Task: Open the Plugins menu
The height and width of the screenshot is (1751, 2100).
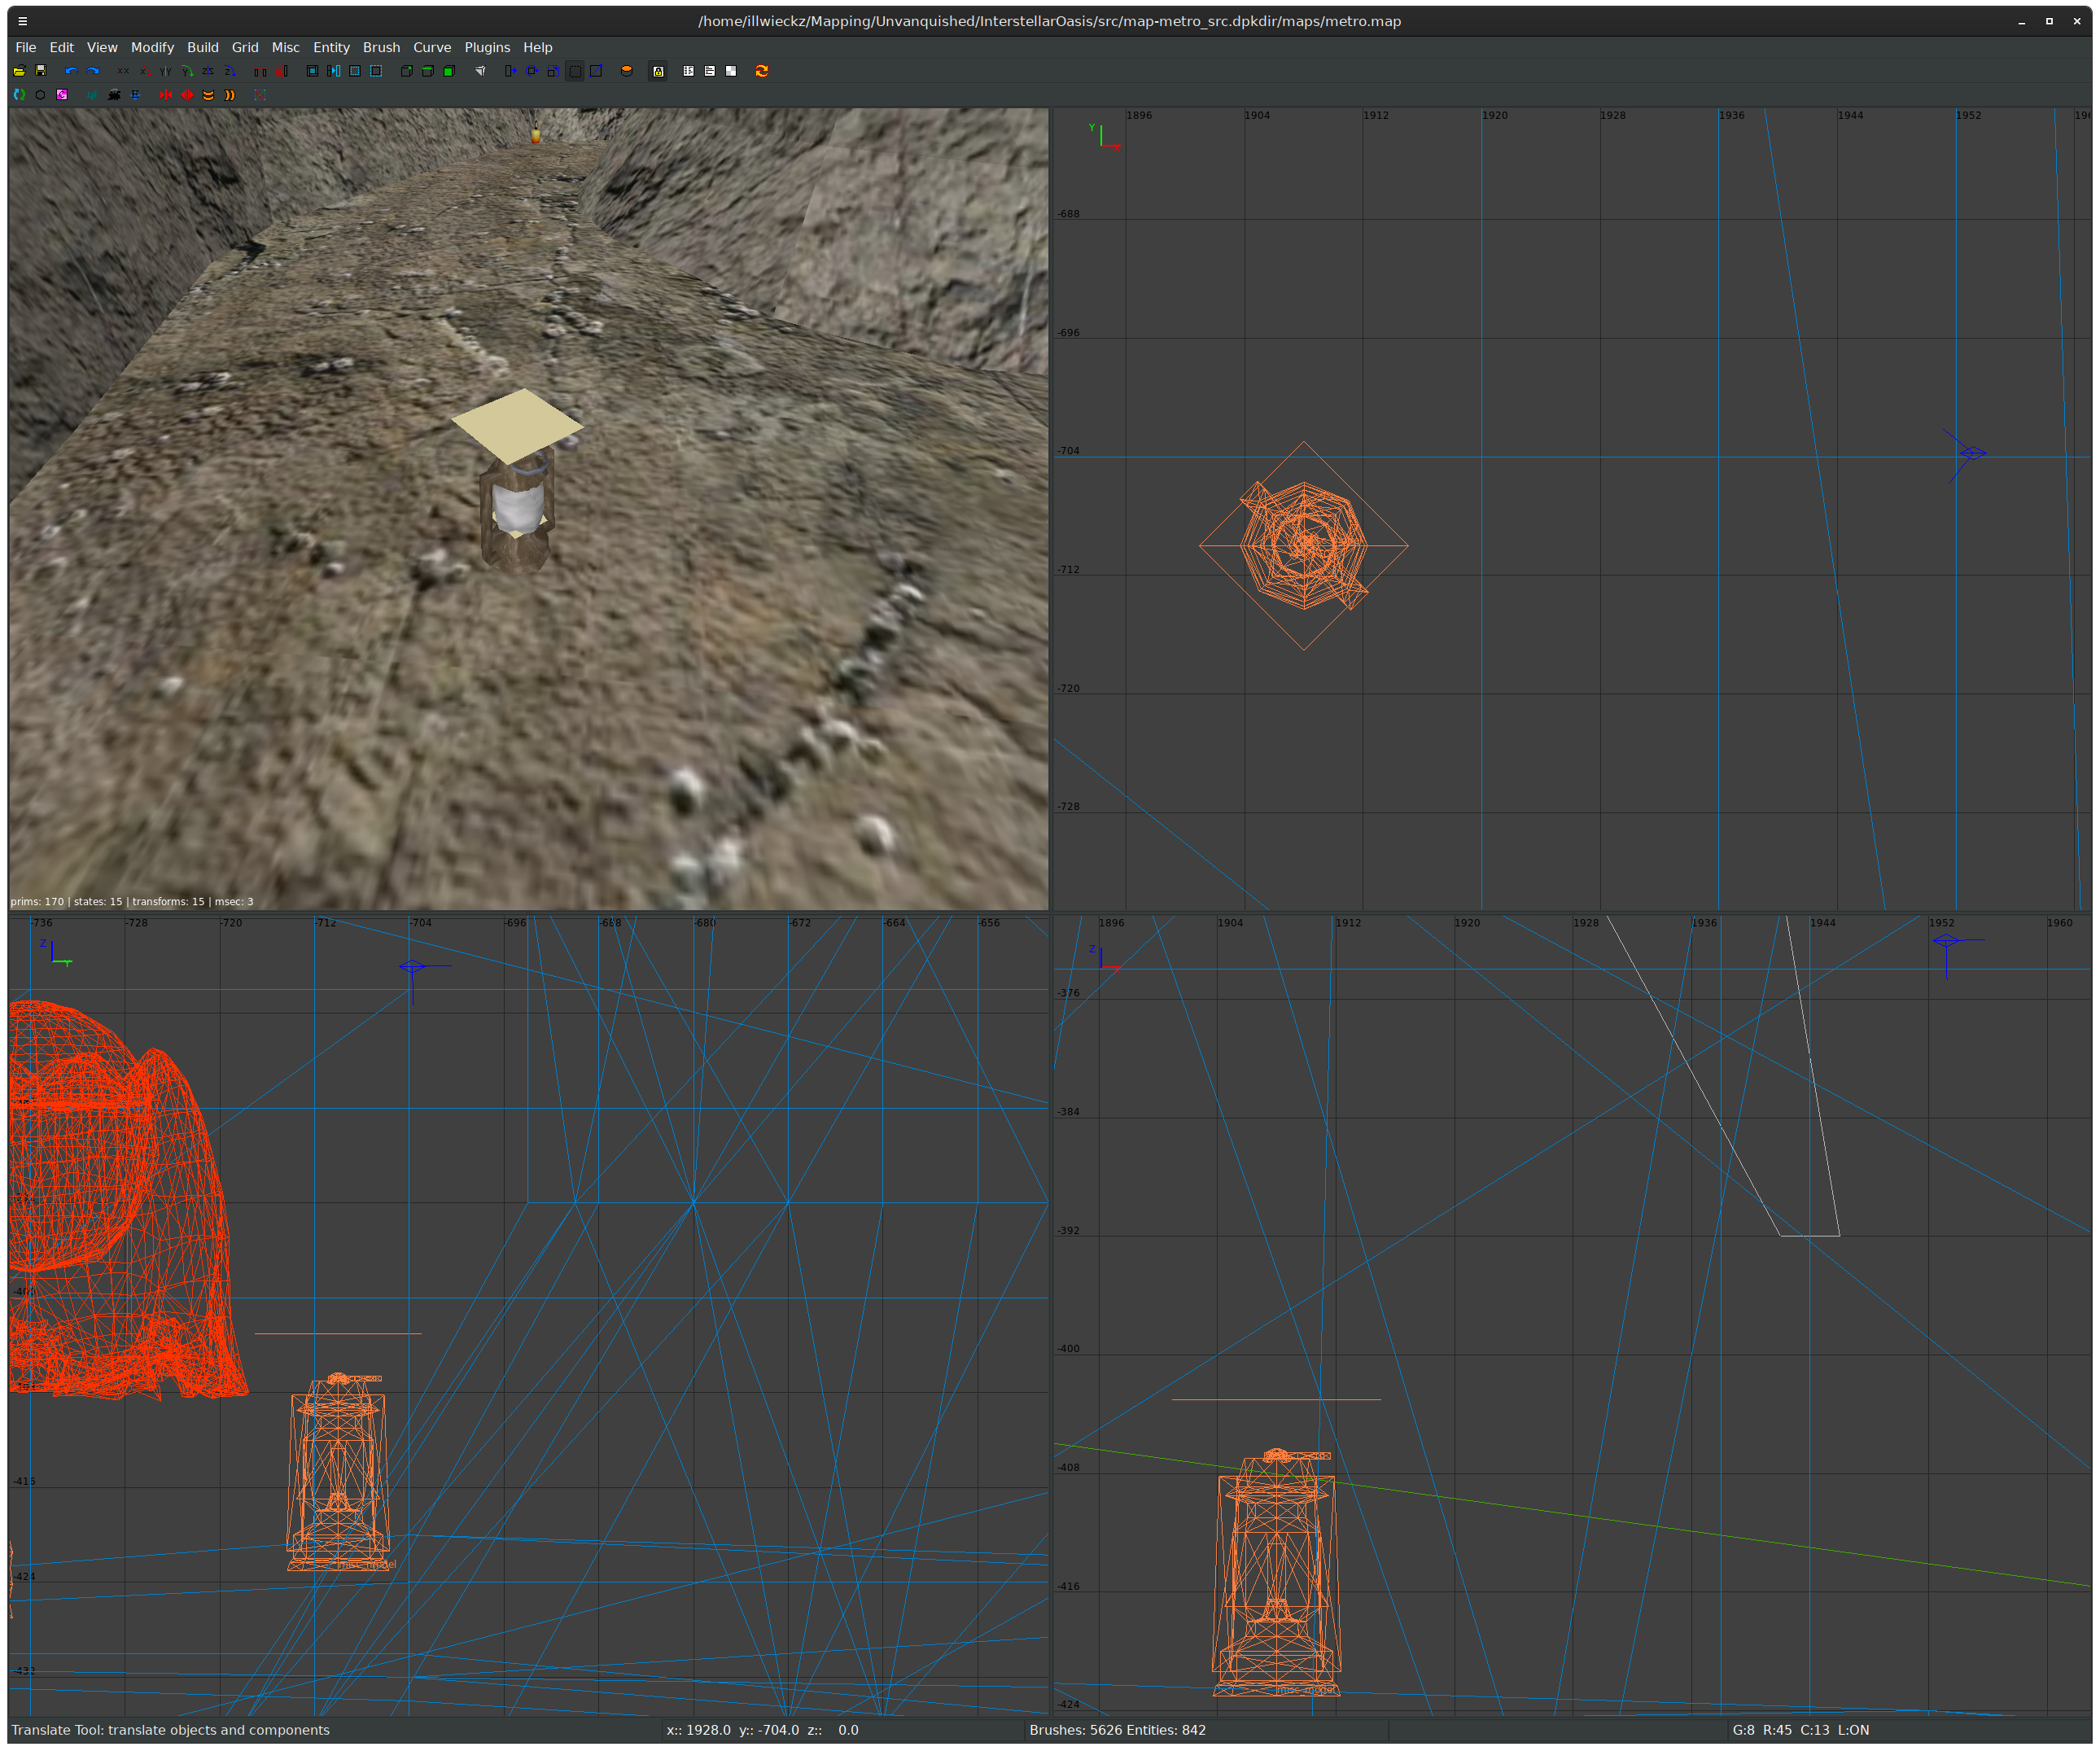Action: [487, 47]
